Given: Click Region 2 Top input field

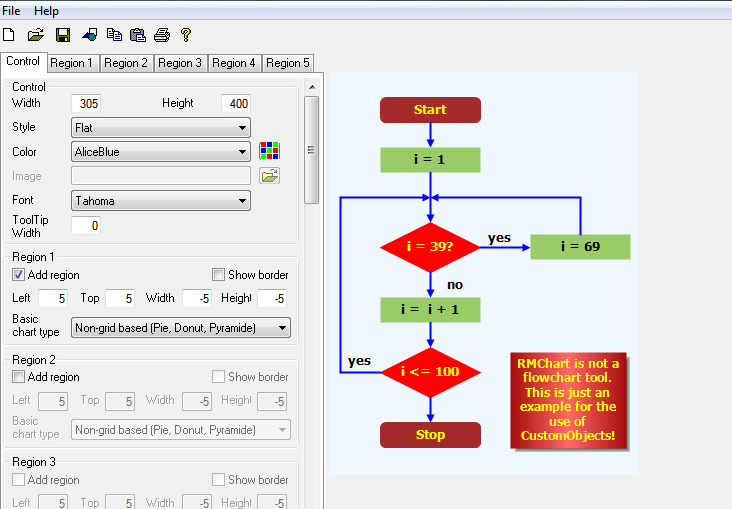Looking at the screenshot, I should [x=120, y=401].
